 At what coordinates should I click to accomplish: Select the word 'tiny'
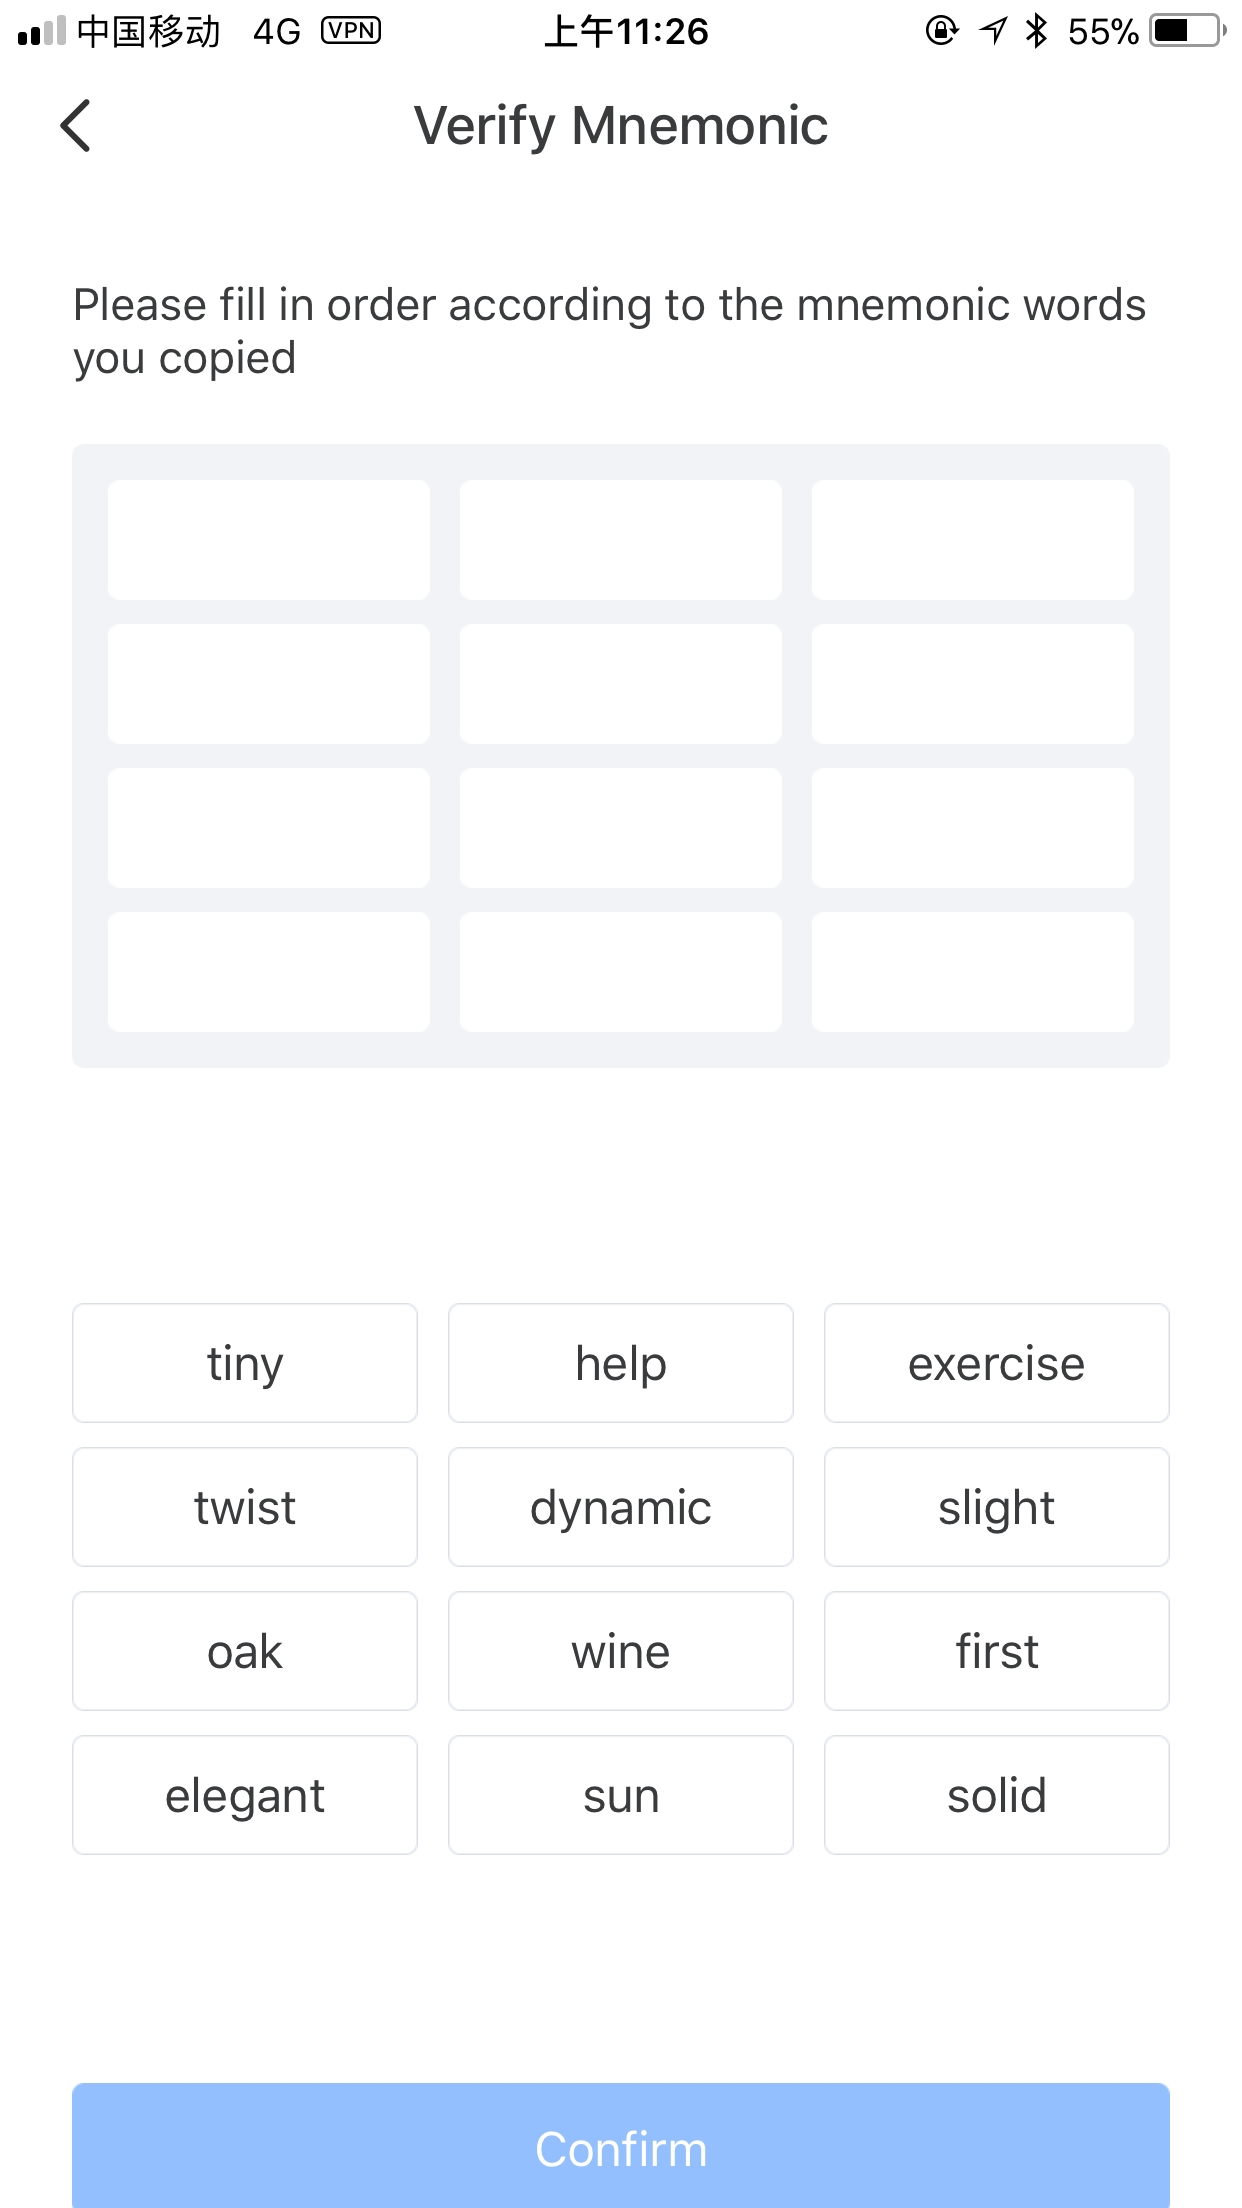tap(245, 1363)
